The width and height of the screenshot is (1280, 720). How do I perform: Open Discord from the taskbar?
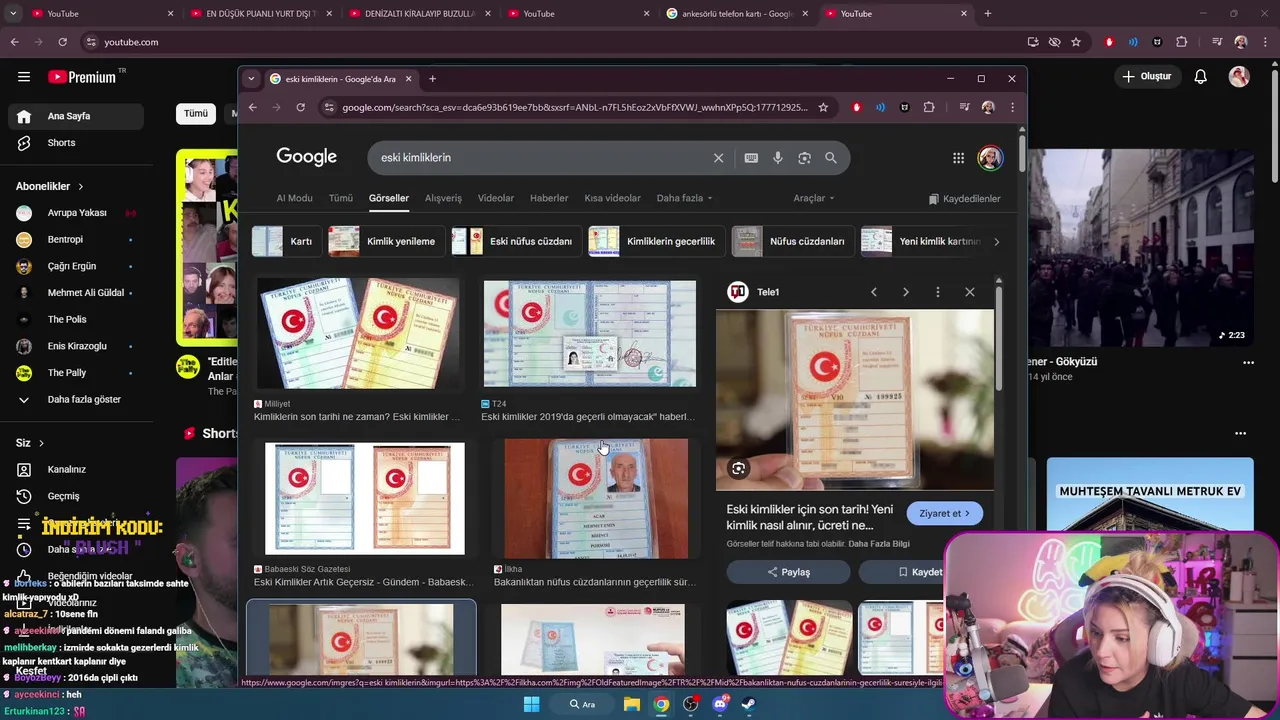coord(720,704)
